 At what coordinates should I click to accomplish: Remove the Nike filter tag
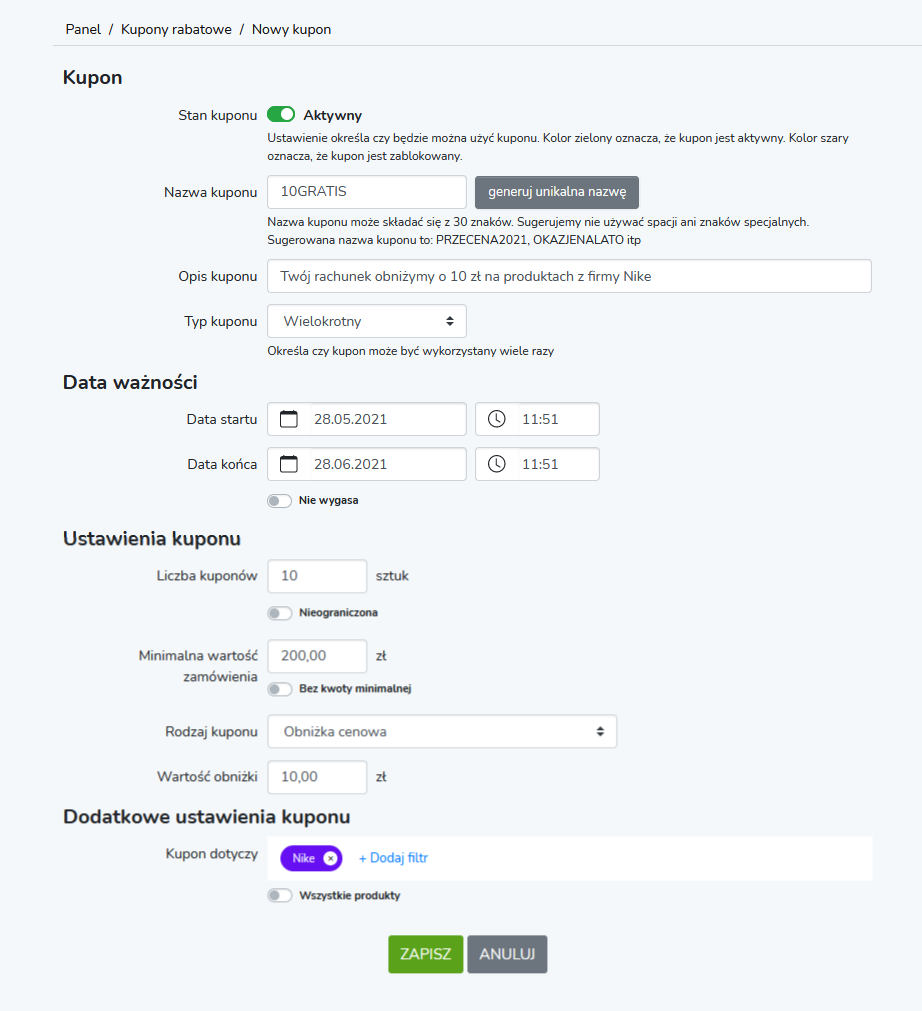[x=330, y=858]
